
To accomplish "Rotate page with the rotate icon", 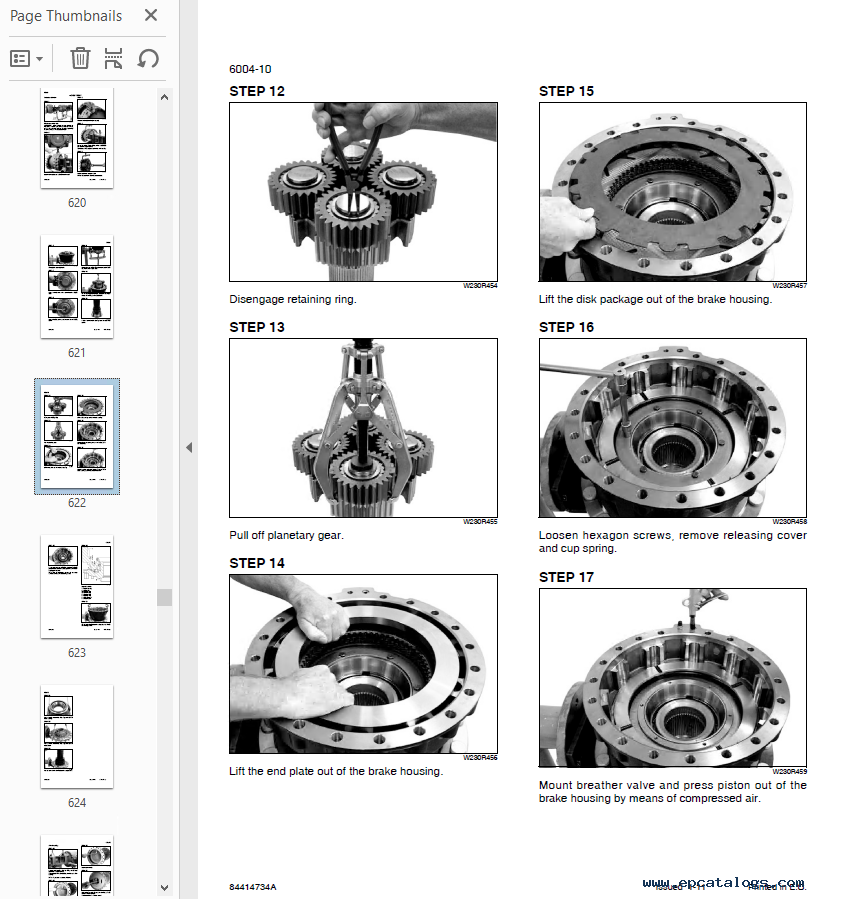I will [x=148, y=58].
